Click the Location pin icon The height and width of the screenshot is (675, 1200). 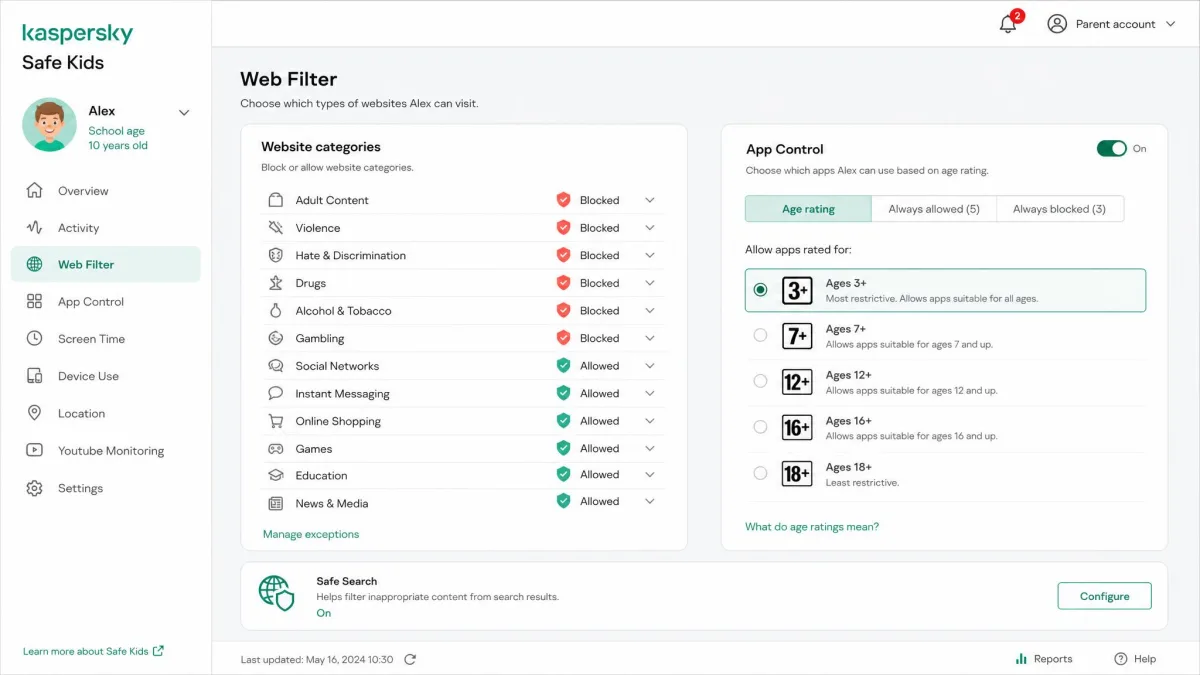(x=35, y=413)
